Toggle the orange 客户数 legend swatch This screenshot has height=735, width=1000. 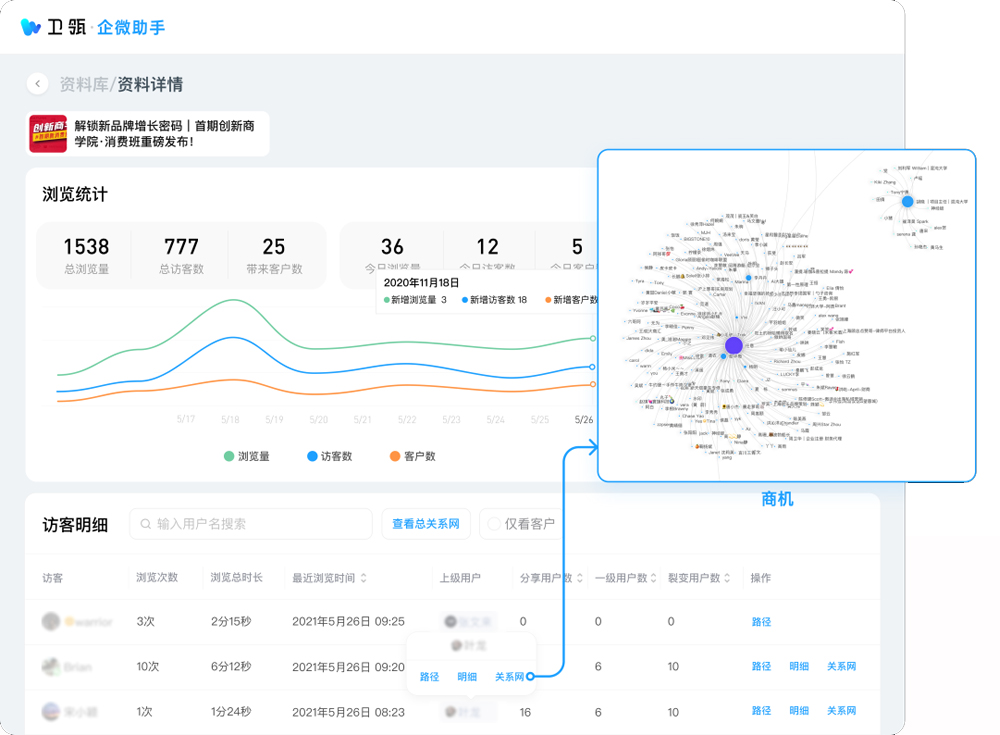(394, 456)
